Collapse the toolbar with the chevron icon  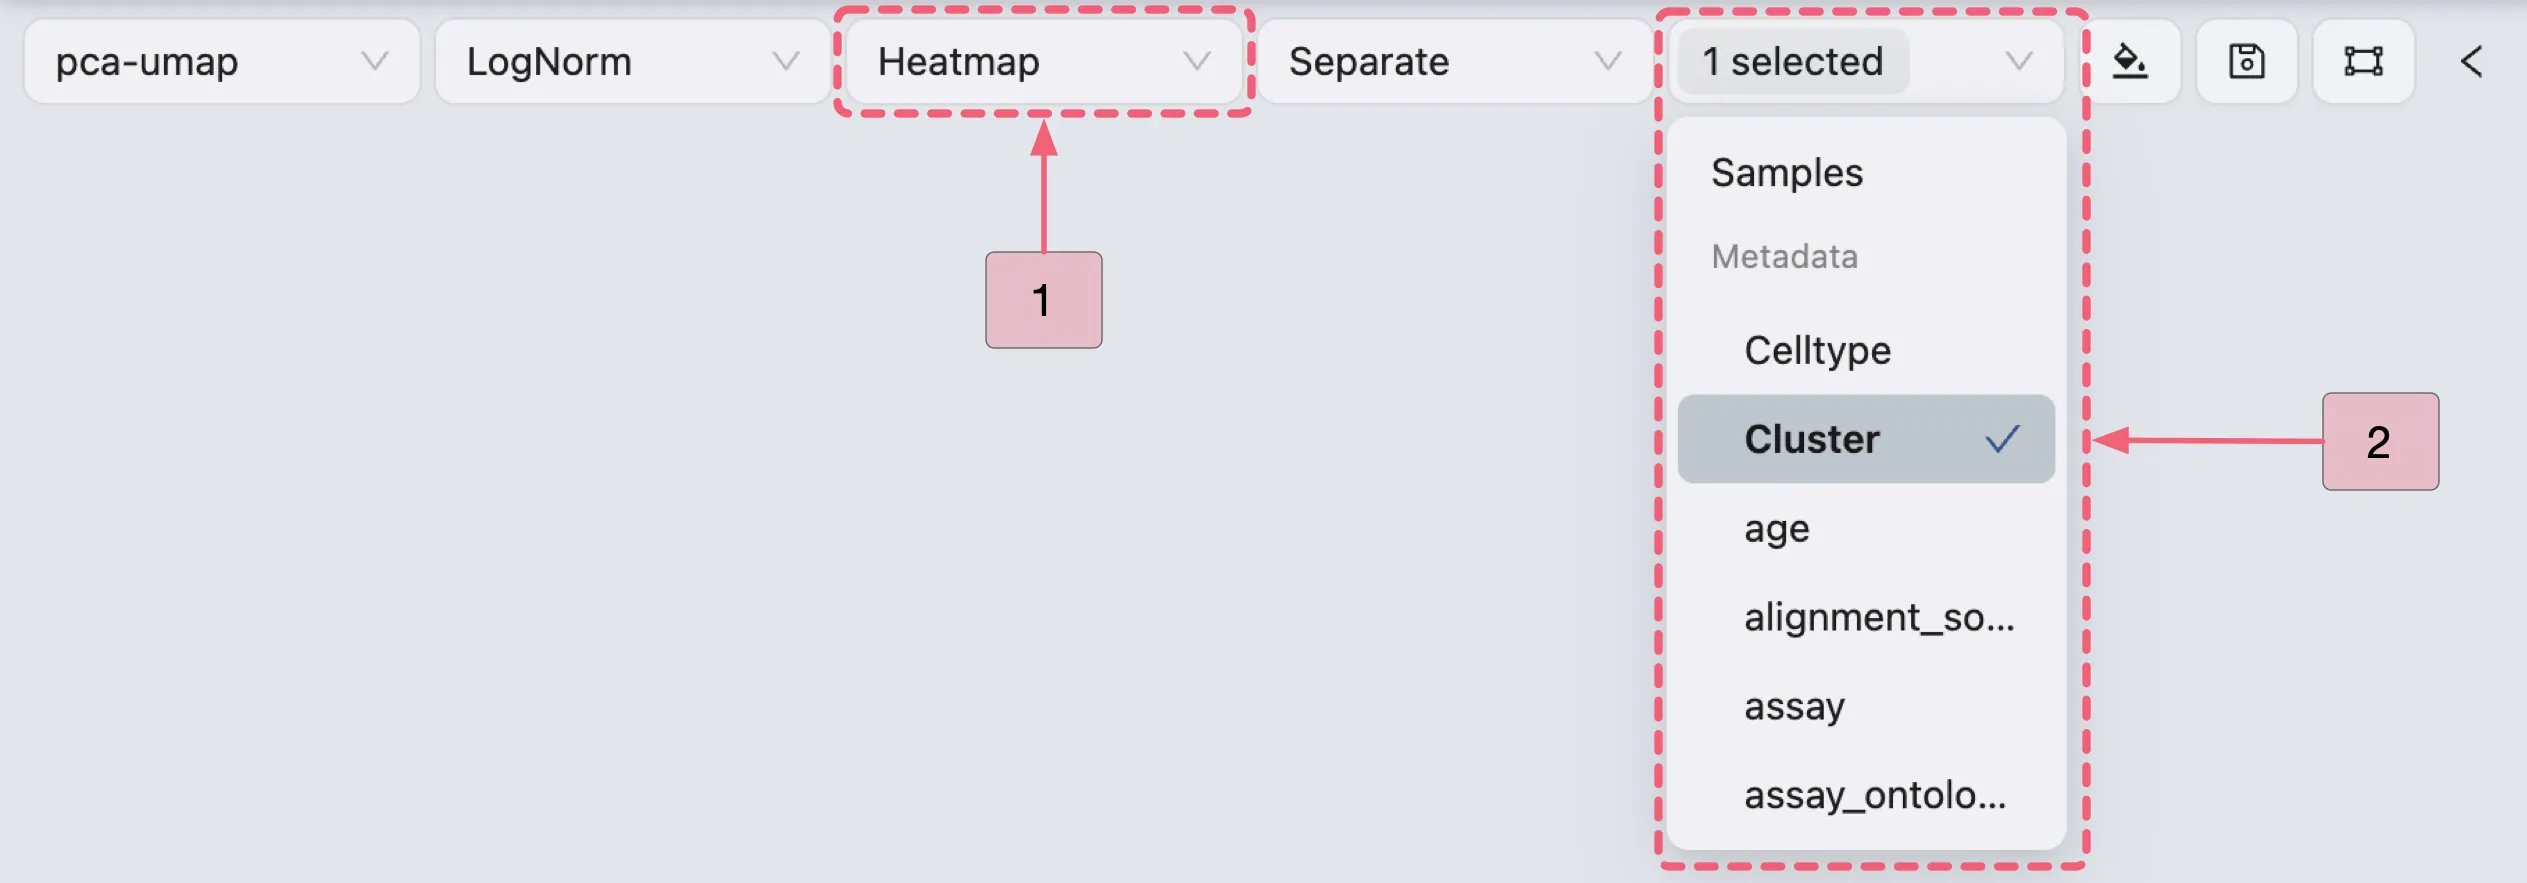click(2472, 61)
